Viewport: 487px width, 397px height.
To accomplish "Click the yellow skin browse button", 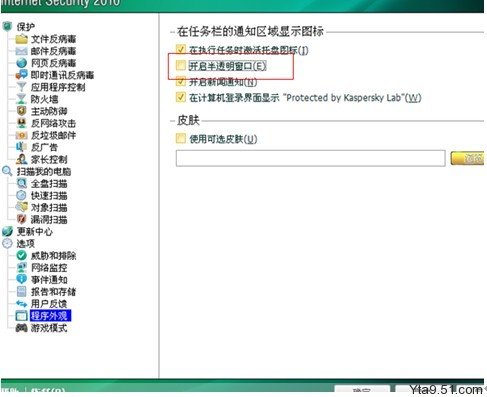I will point(467,158).
